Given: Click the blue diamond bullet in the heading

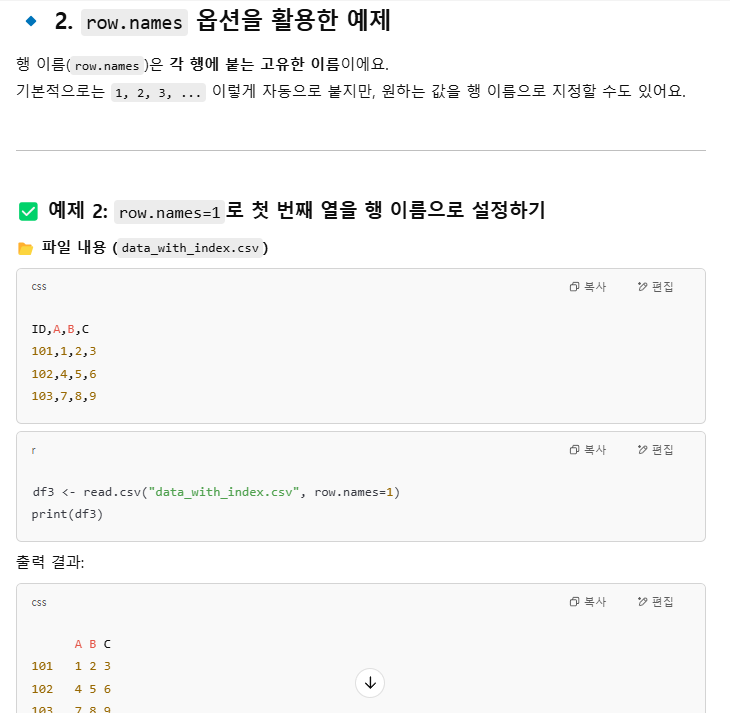Looking at the screenshot, I should tap(31, 21).
